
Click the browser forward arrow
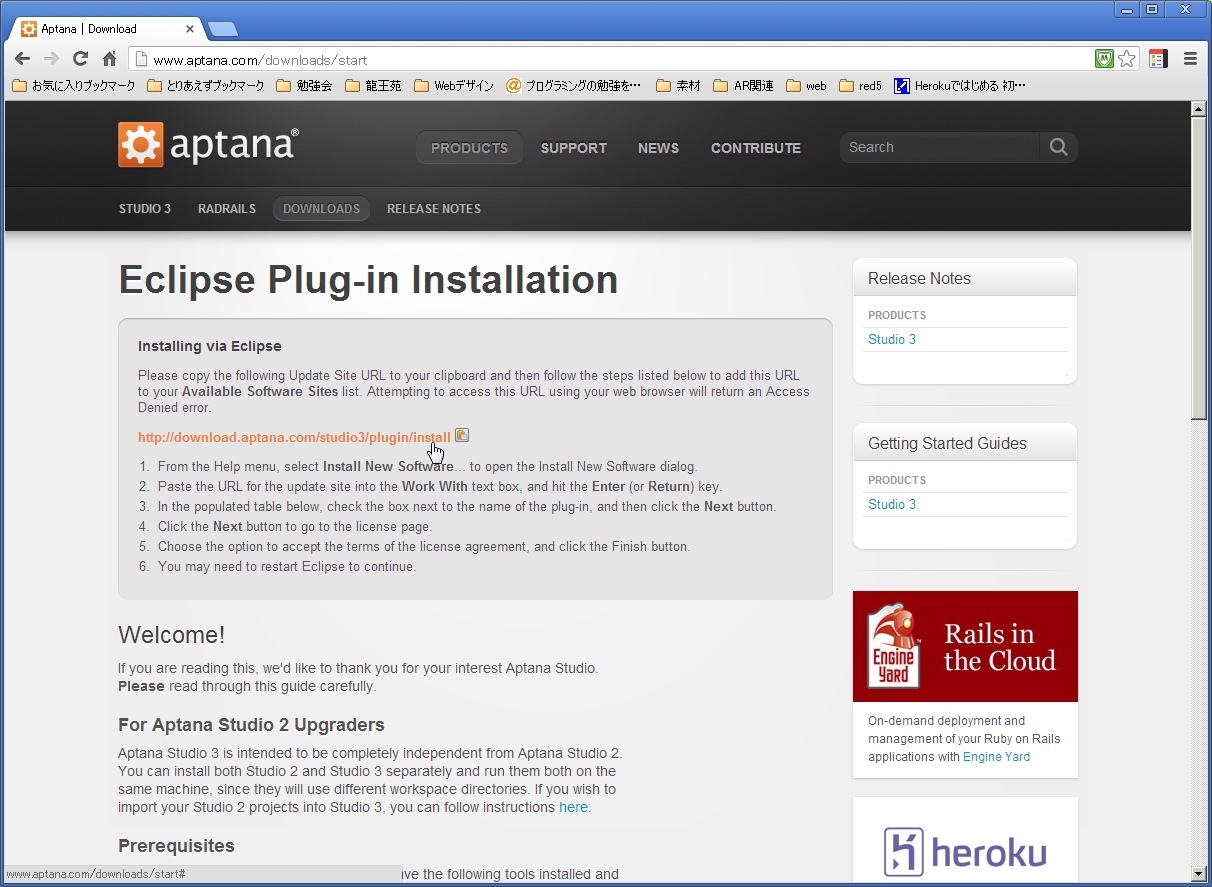(51, 59)
